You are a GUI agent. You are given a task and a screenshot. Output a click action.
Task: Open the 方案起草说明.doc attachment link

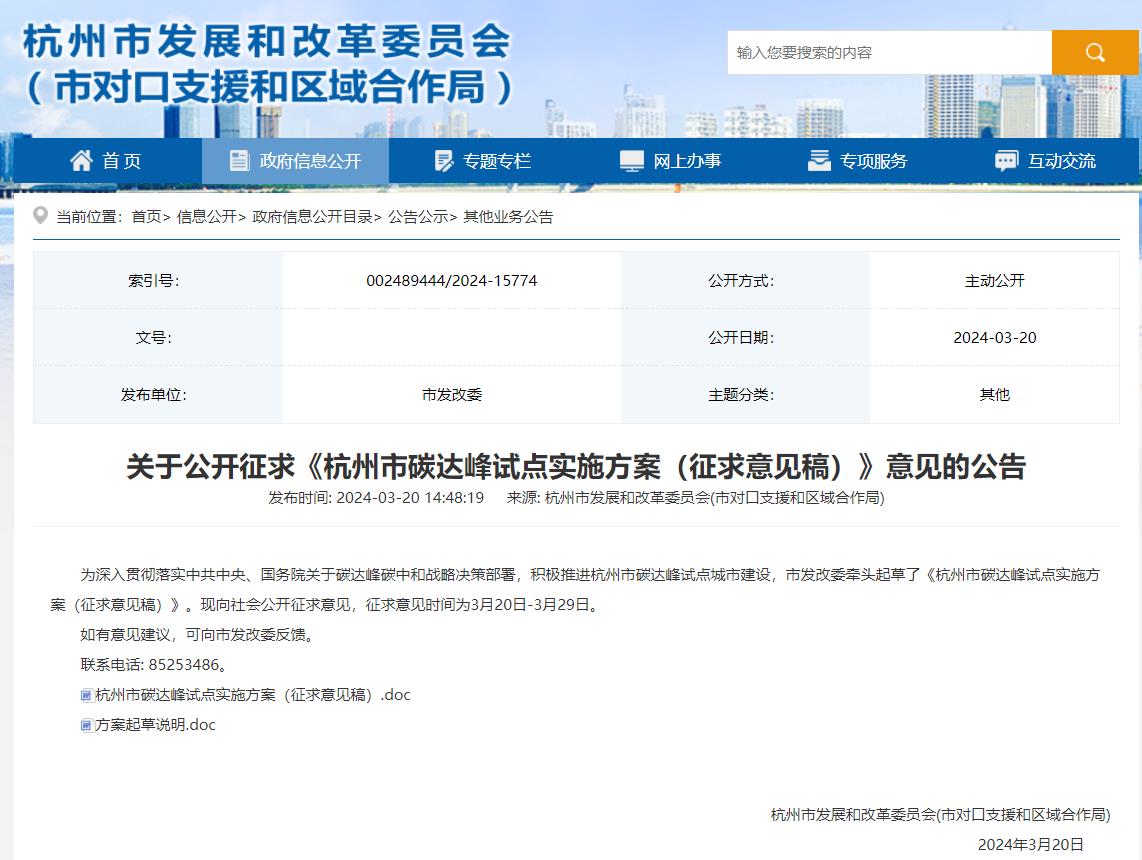coord(155,725)
